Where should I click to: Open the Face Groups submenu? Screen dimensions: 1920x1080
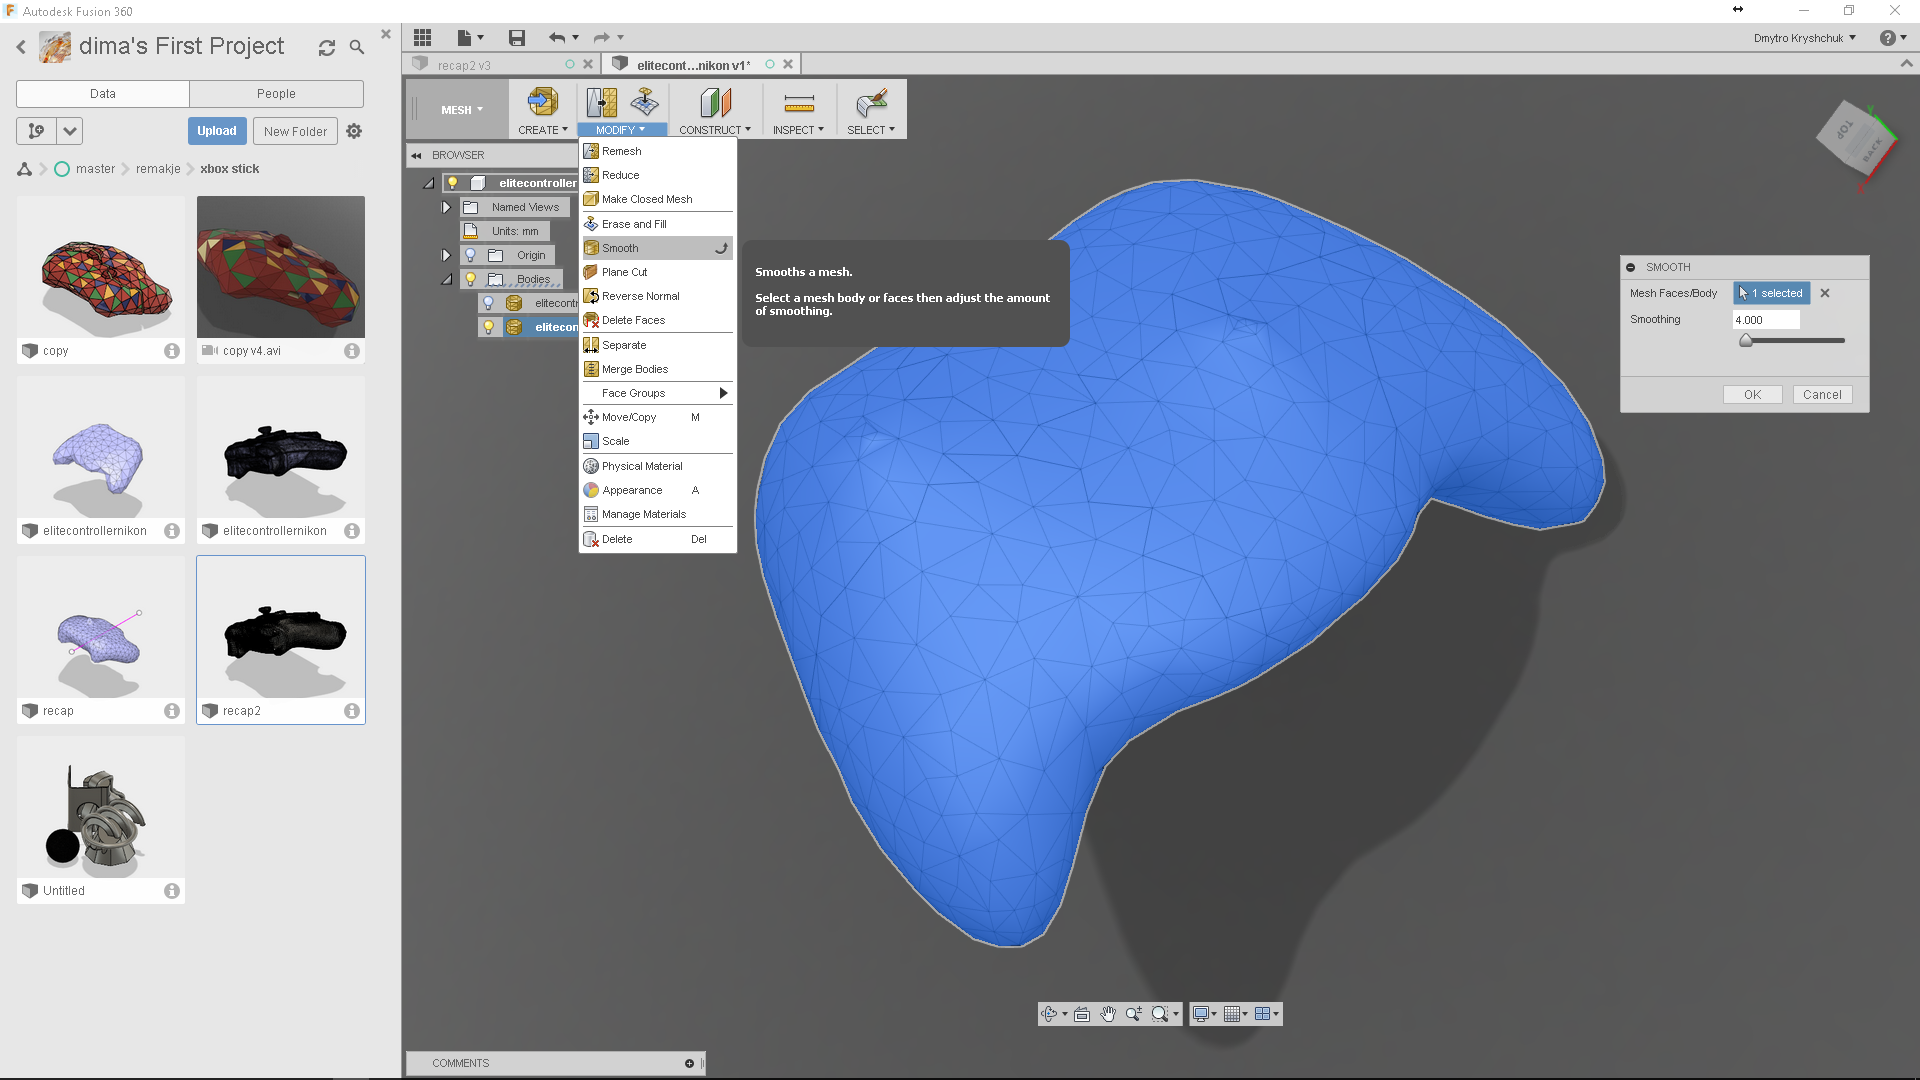coord(658,393)
